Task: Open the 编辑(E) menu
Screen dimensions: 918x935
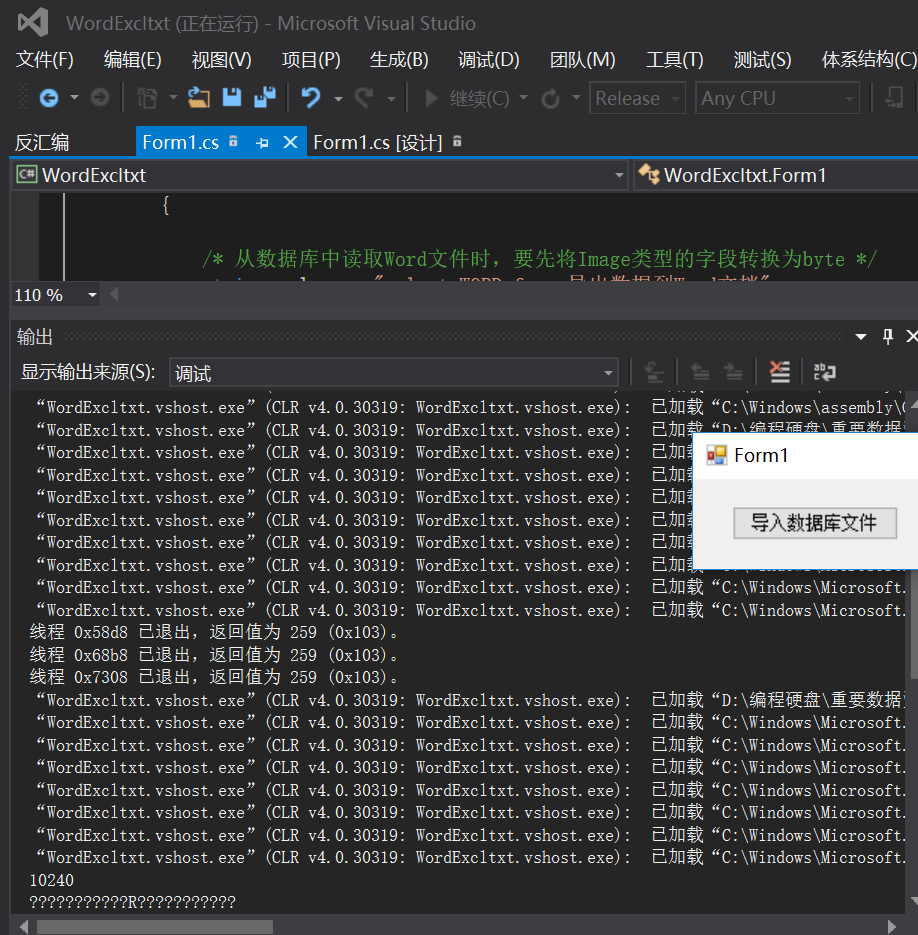Action: tap(132, 59)
